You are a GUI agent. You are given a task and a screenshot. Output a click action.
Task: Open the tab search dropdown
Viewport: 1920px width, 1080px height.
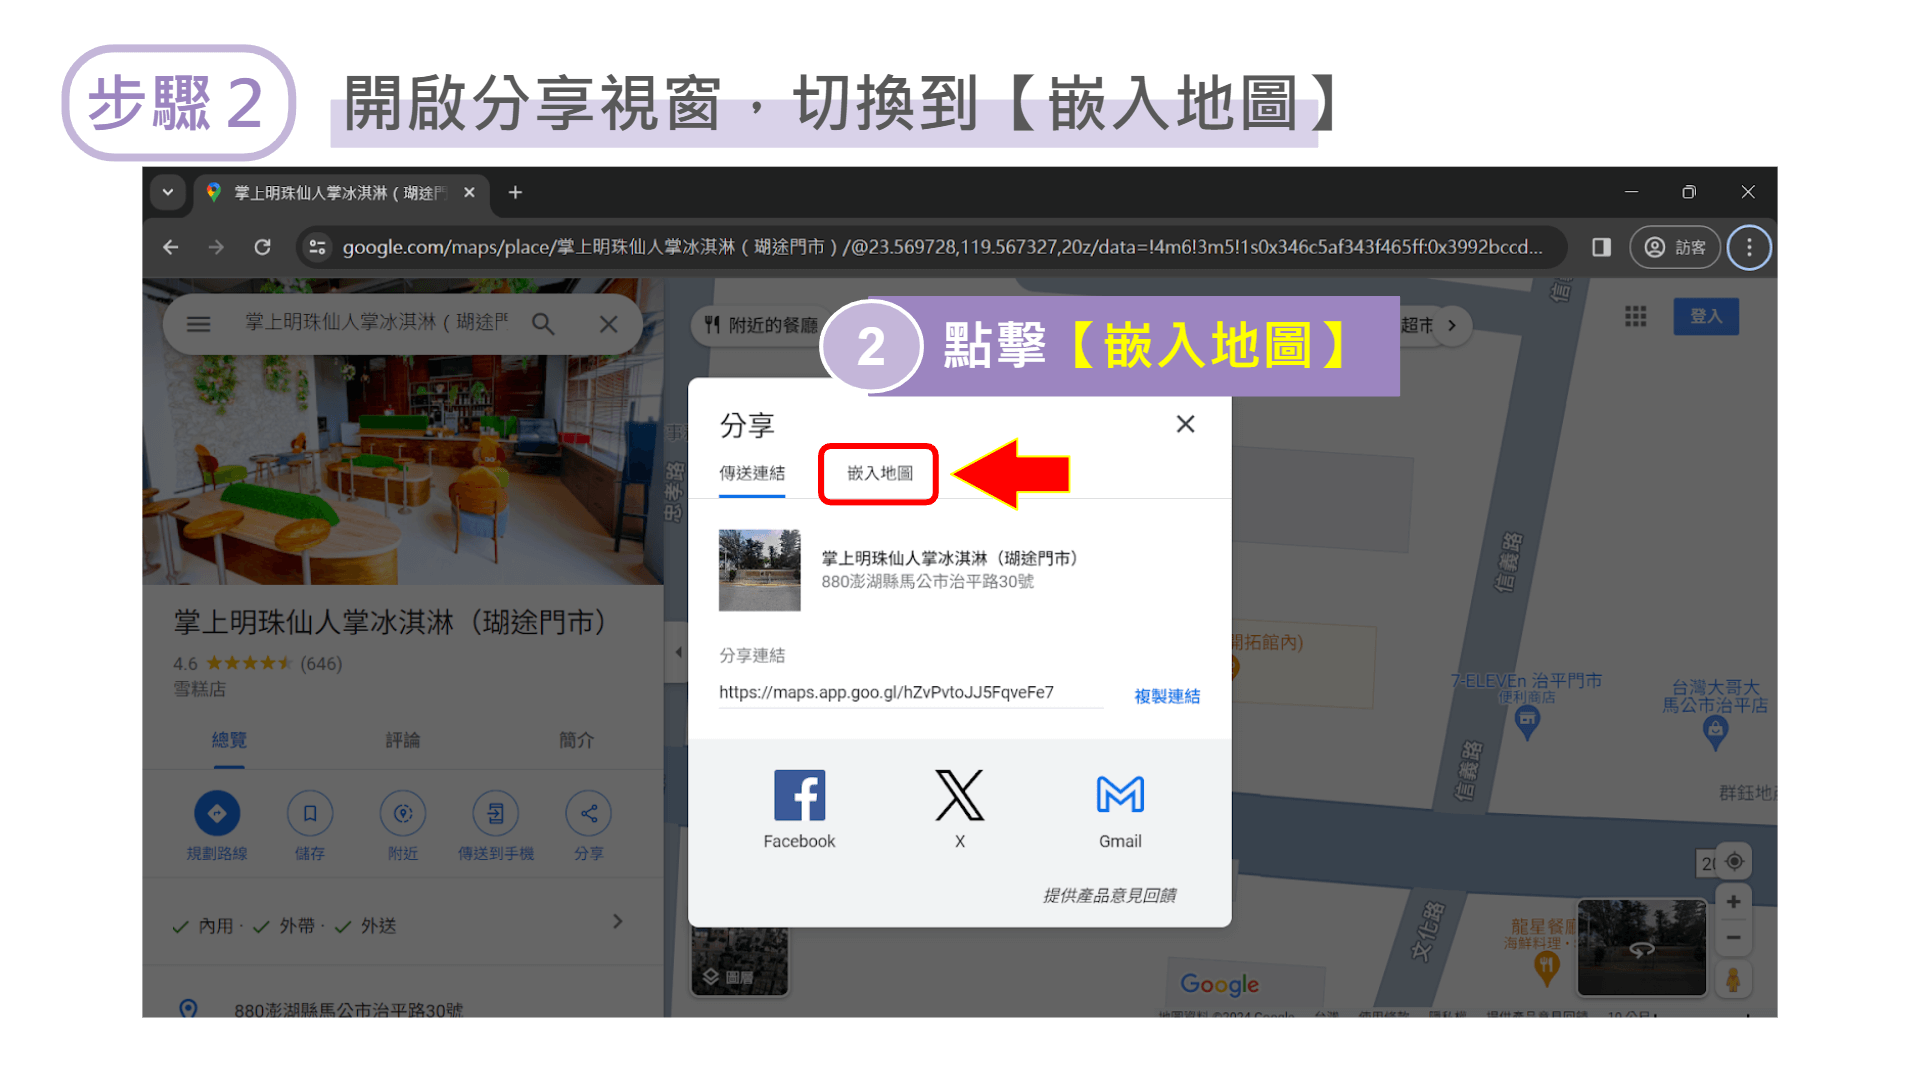coord(168,192)
